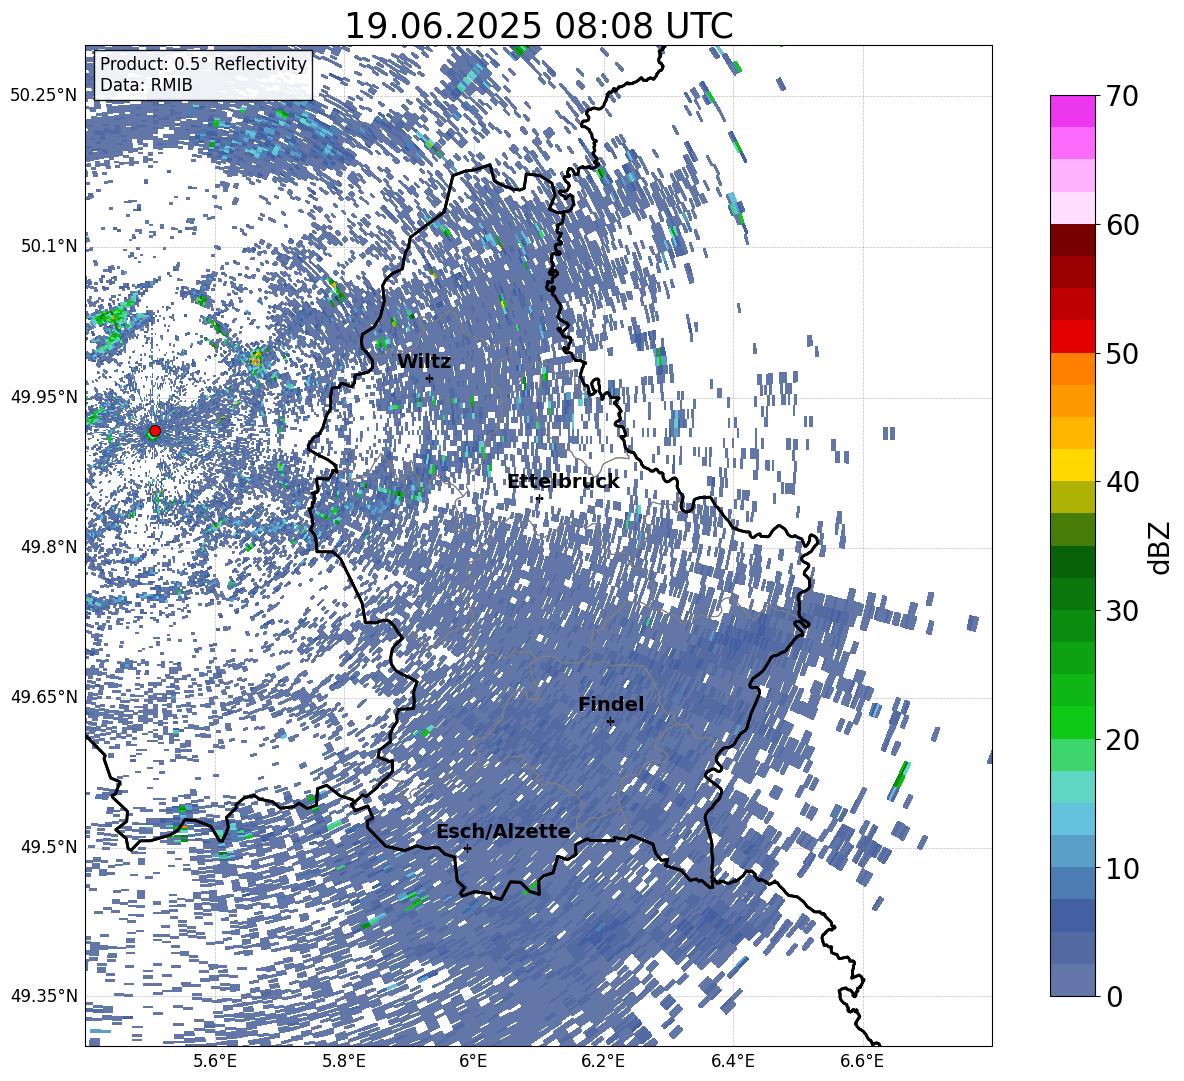Image resolution: width=1184 pixels, height=1081 pixels.
Task: Click the 30 value on the colorbar
Action: (x=1123, y=611)
